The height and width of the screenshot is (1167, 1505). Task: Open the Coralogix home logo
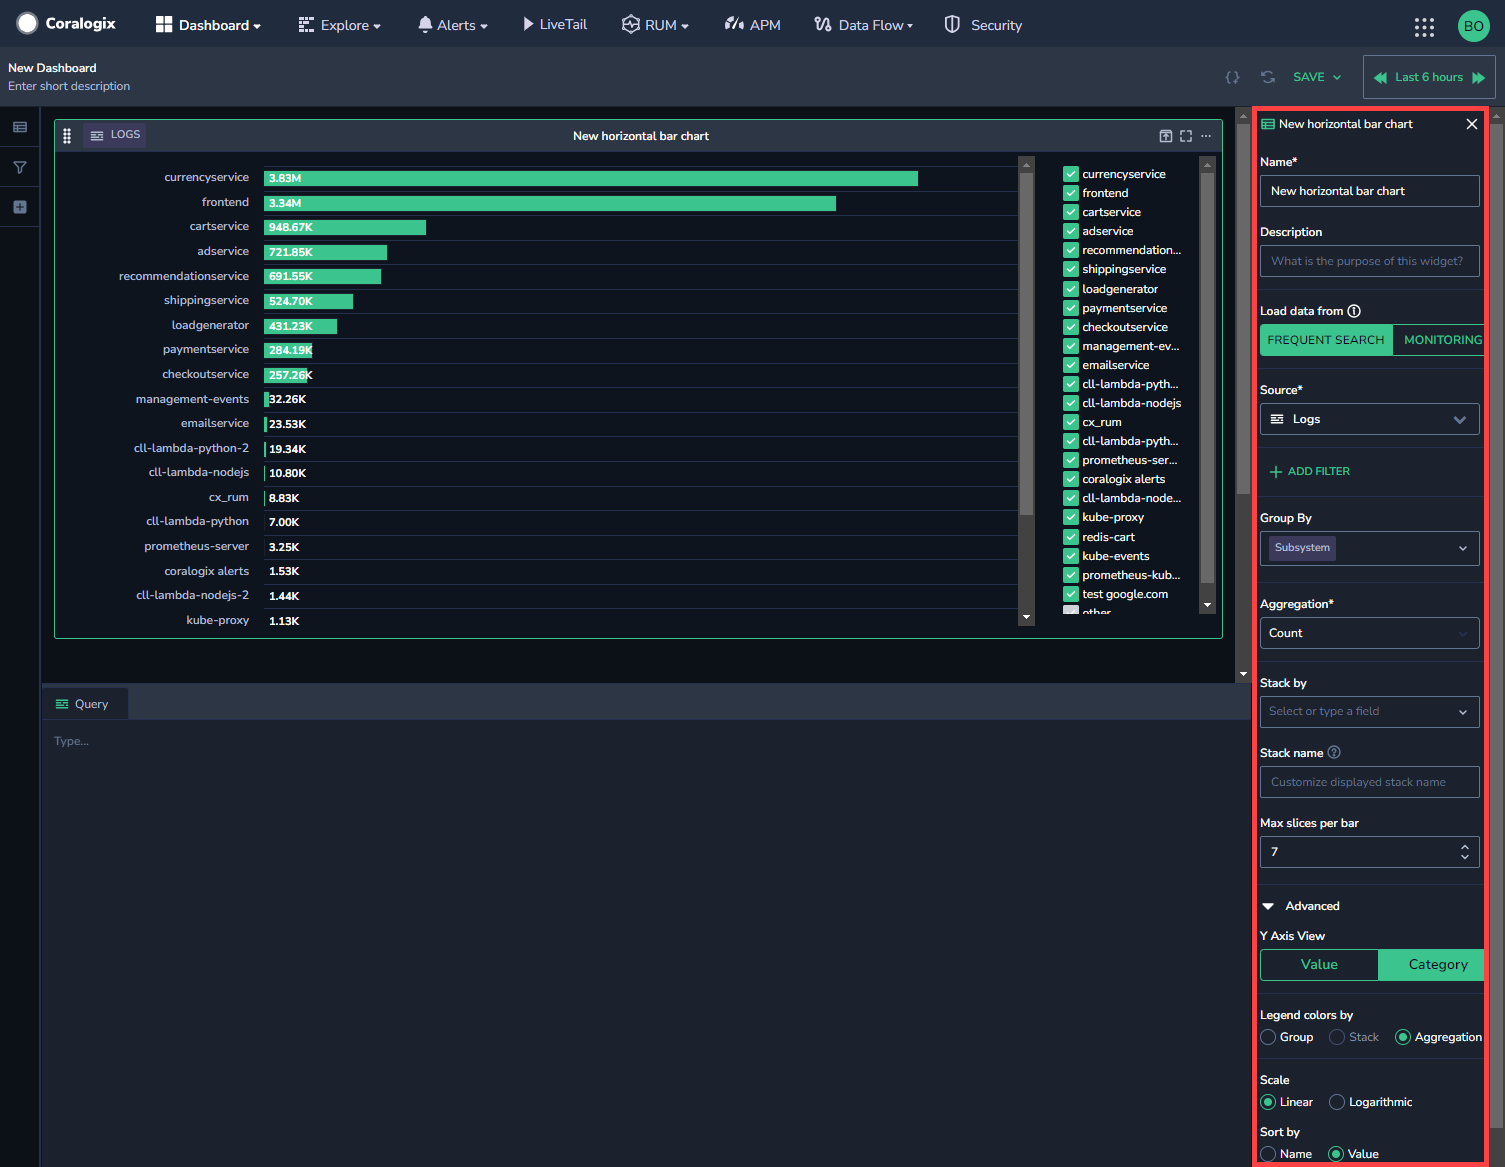pos(66,23)
